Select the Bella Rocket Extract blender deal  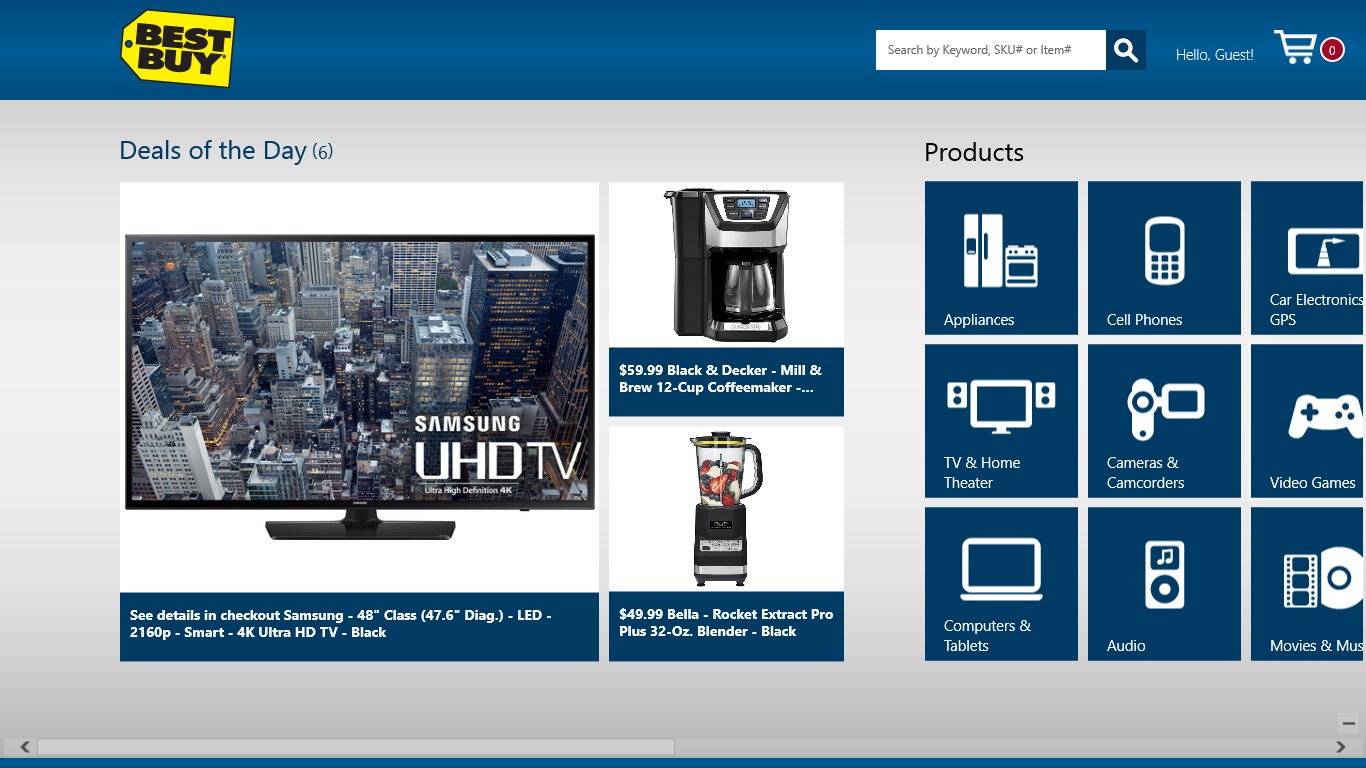[x=726, y=543]
